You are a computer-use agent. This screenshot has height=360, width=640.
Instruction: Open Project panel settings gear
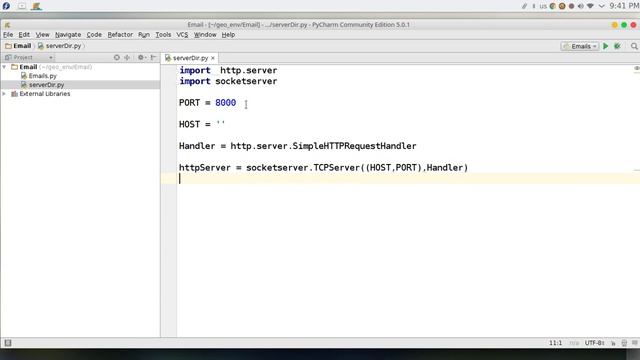pos(141,58)
